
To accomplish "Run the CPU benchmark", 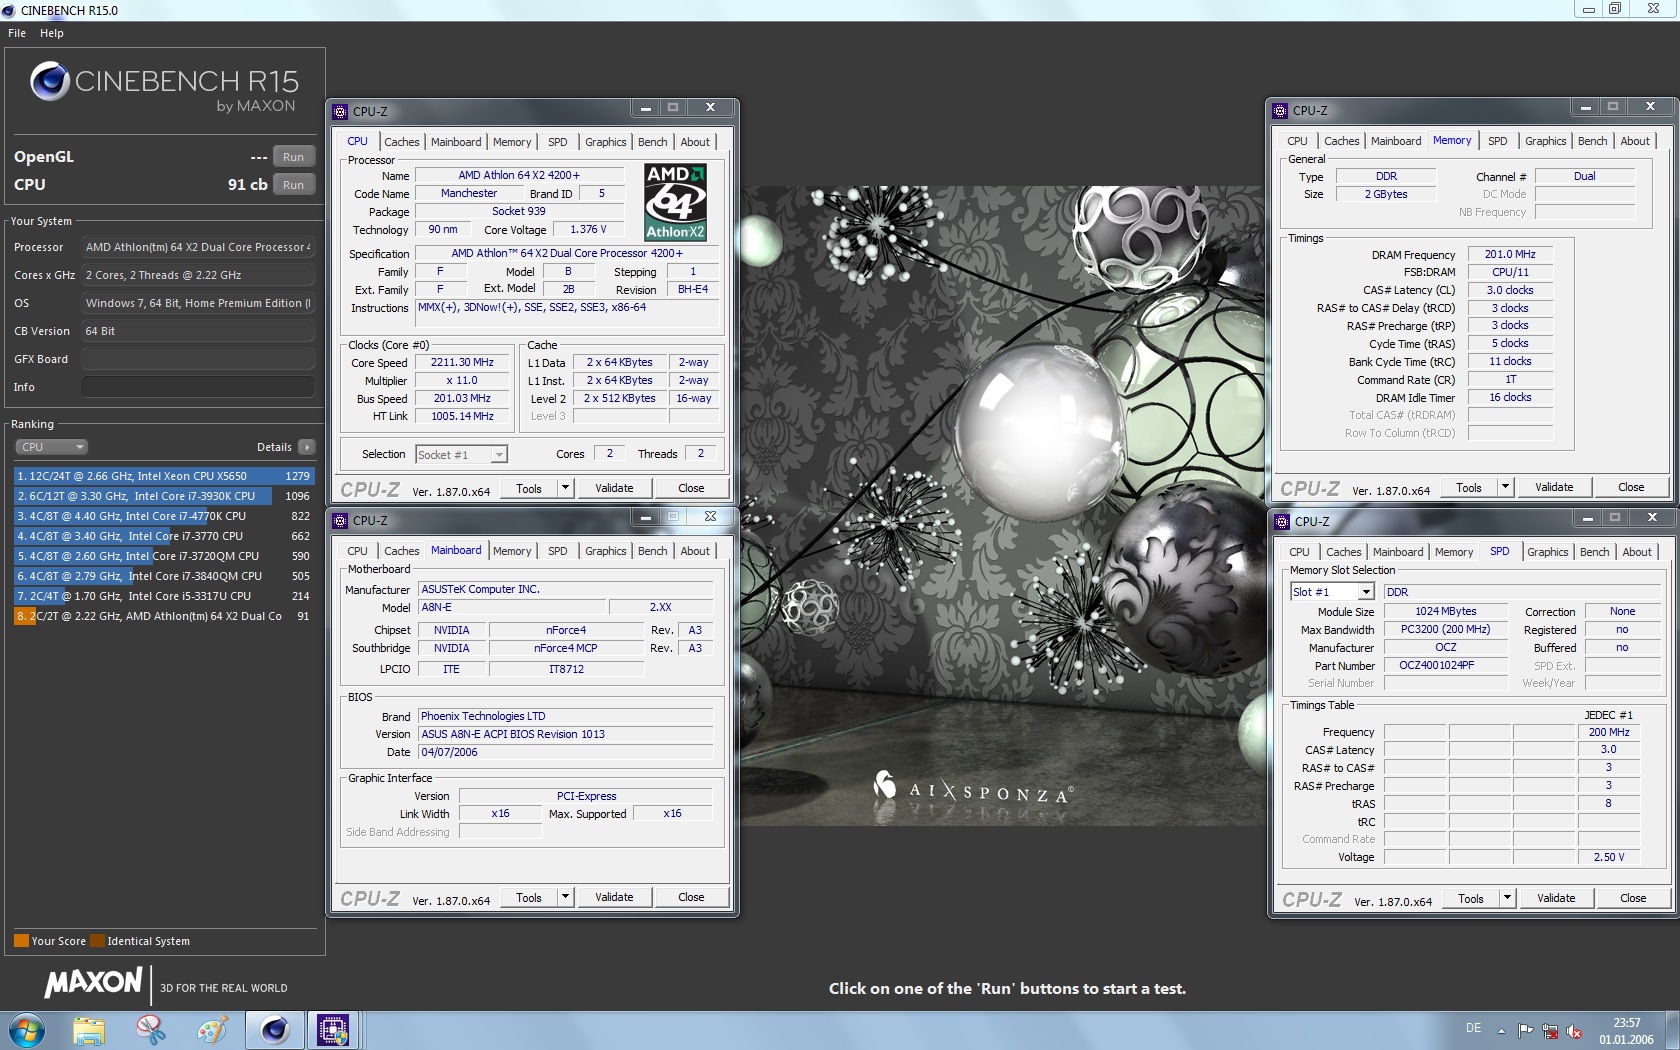I will [x=293, y=185].
